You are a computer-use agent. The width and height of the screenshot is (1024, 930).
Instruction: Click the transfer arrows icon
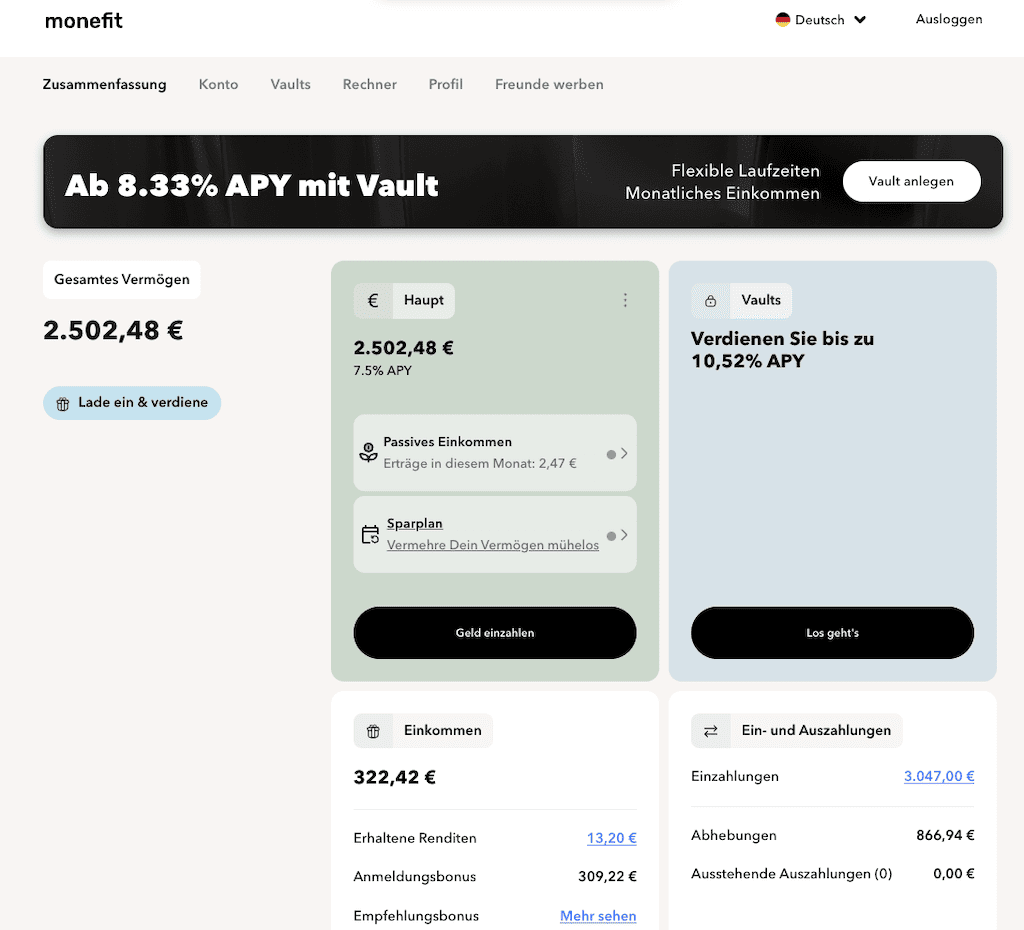pos(711,731)
